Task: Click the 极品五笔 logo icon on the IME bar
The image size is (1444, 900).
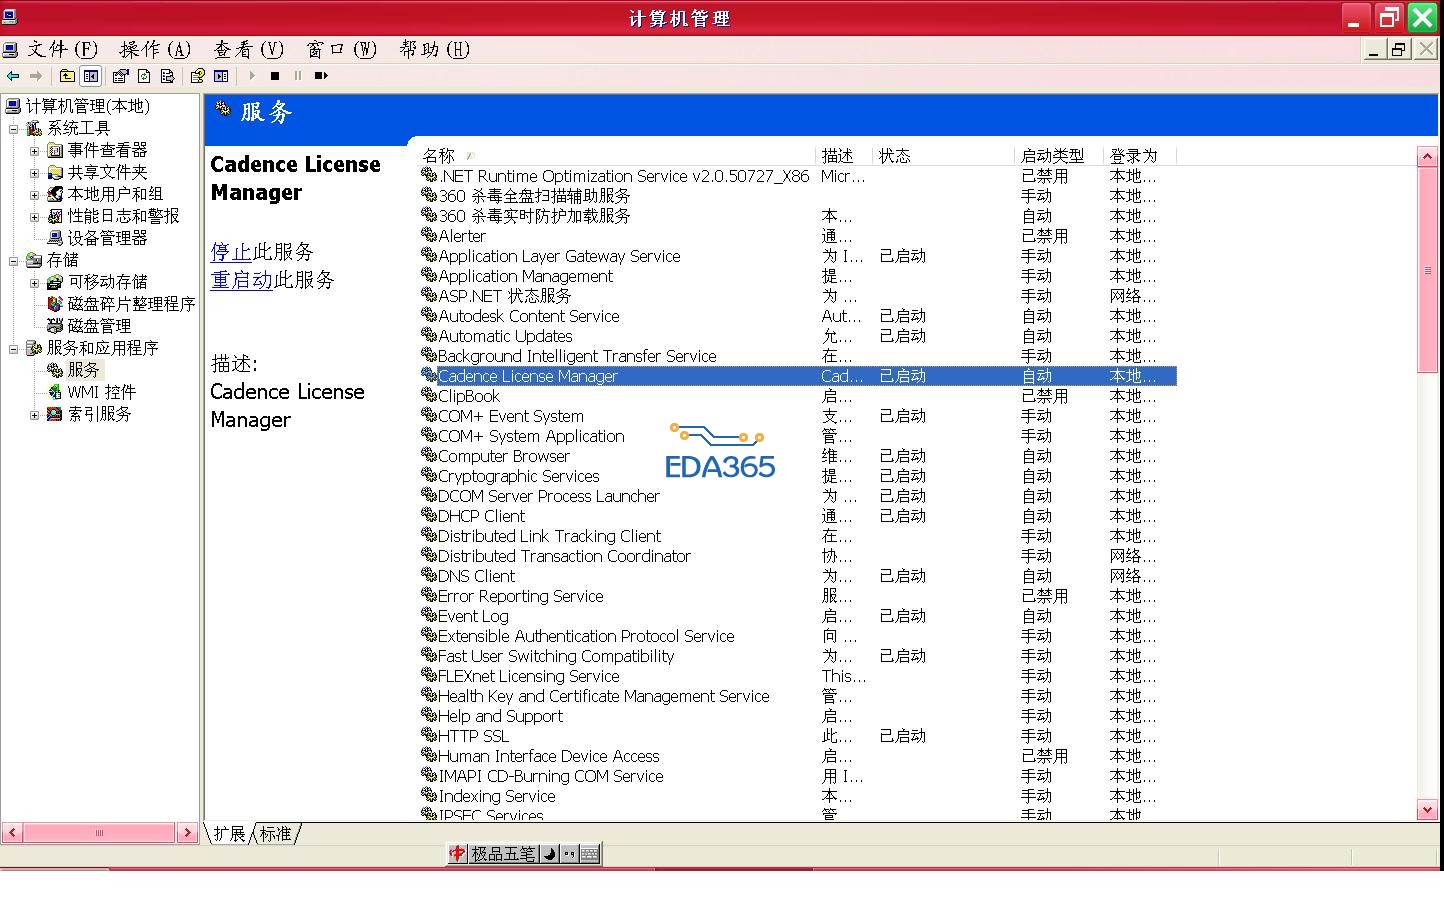Action: 458,854
